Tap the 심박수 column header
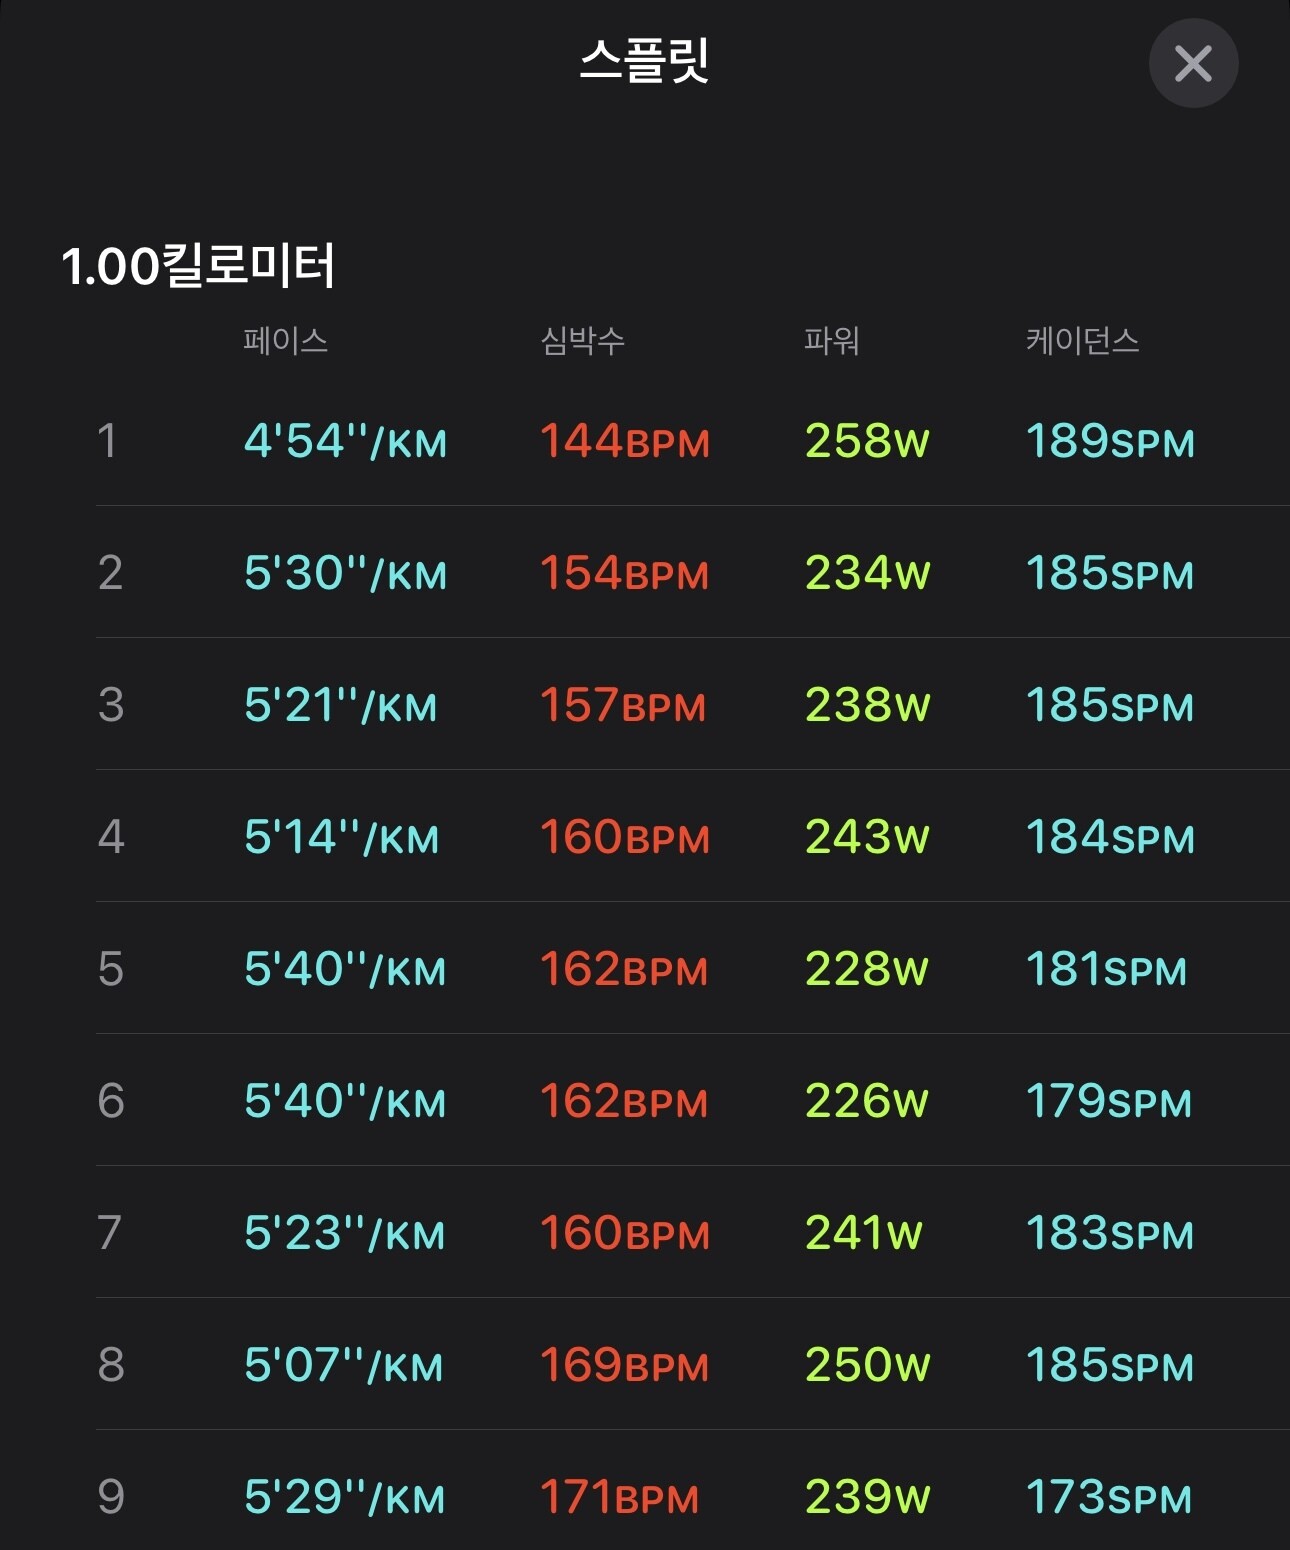The height and width of the screenshot is (1550, 1290). pos(582,341)
